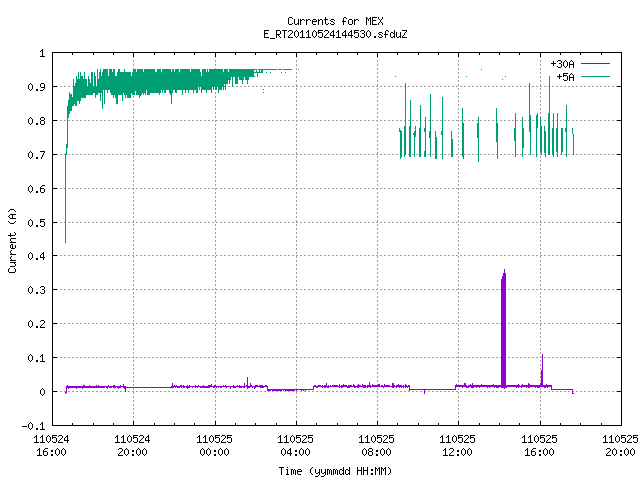Click the y-axis tick value '0.8'
The image size is (640, 480).
coord(36,121)
